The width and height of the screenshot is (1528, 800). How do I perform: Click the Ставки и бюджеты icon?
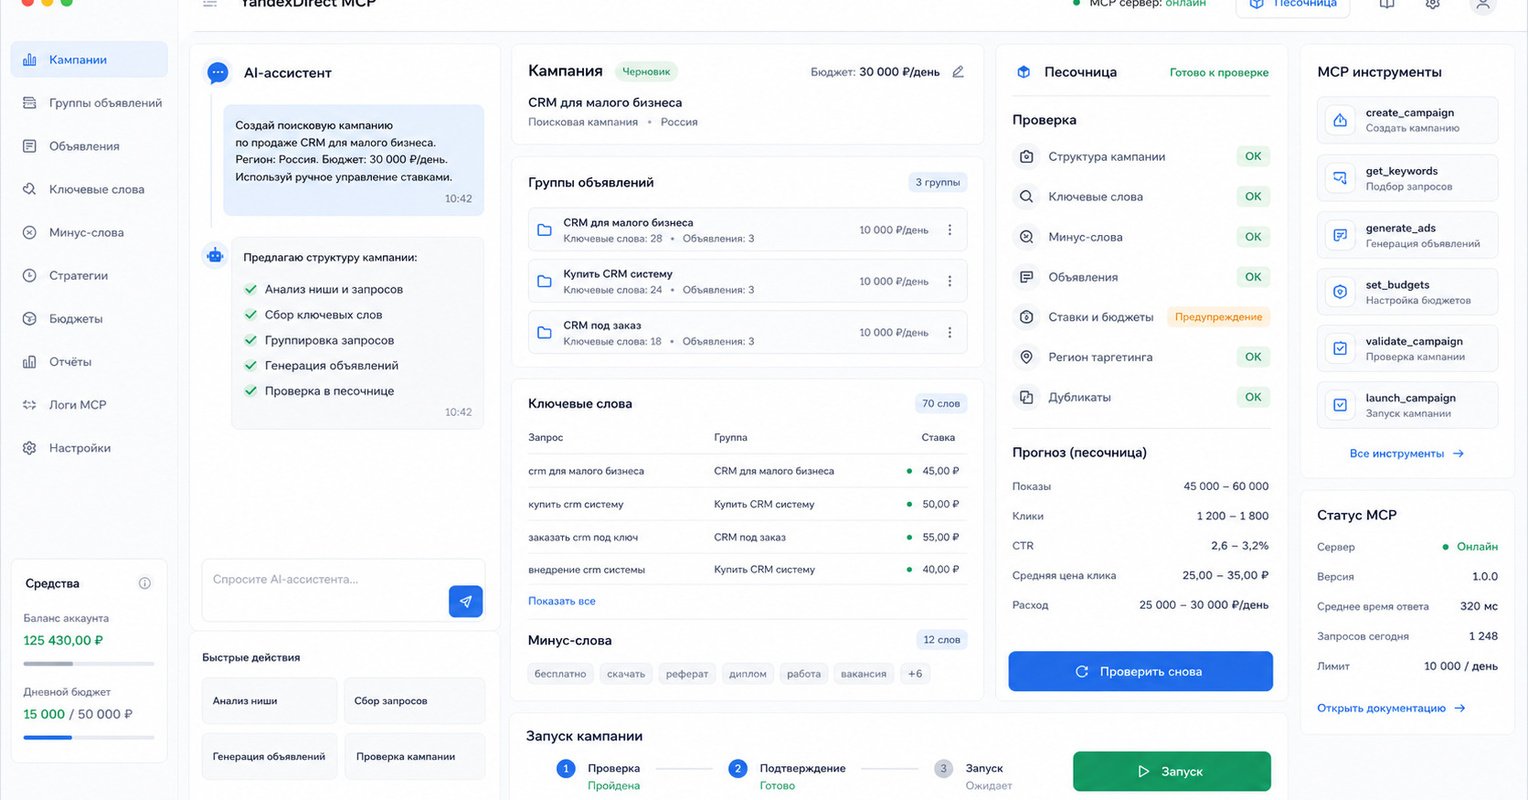[x=1026, y=317]
